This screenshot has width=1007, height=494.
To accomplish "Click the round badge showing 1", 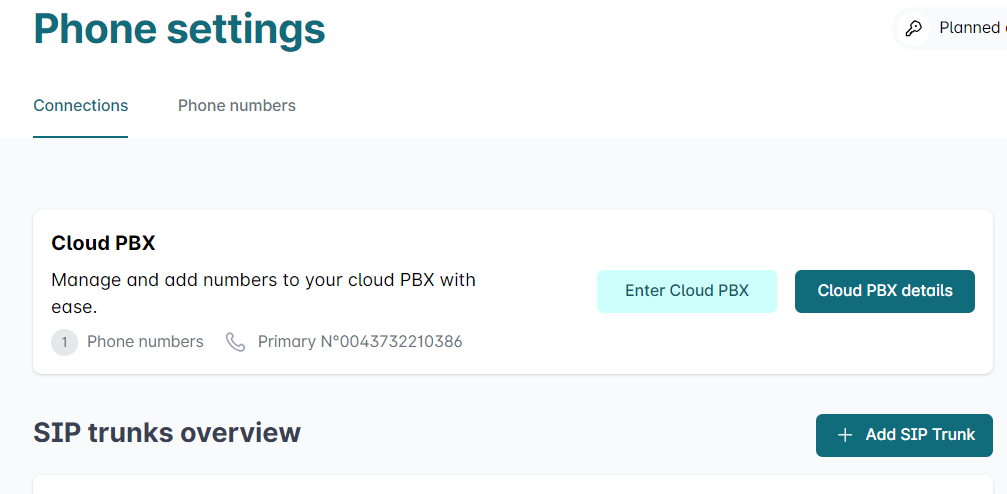I will [64, 342].
